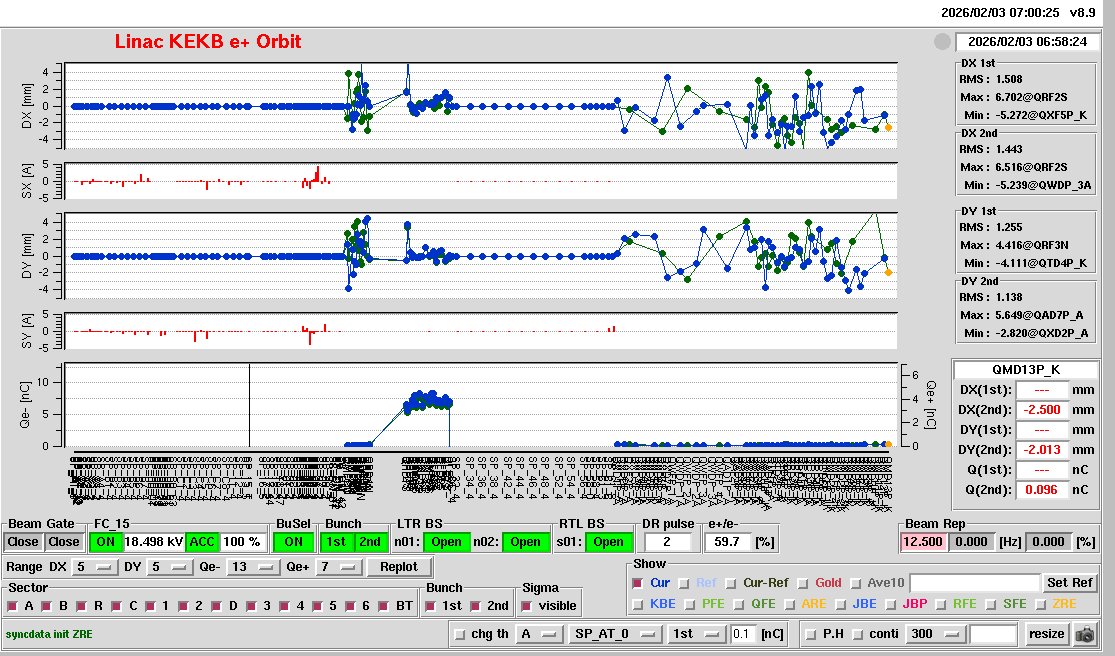The image size is (1115, 656).
Task: Open the SP_AT_0 monitor dropdown
Action: pos(615,634)
